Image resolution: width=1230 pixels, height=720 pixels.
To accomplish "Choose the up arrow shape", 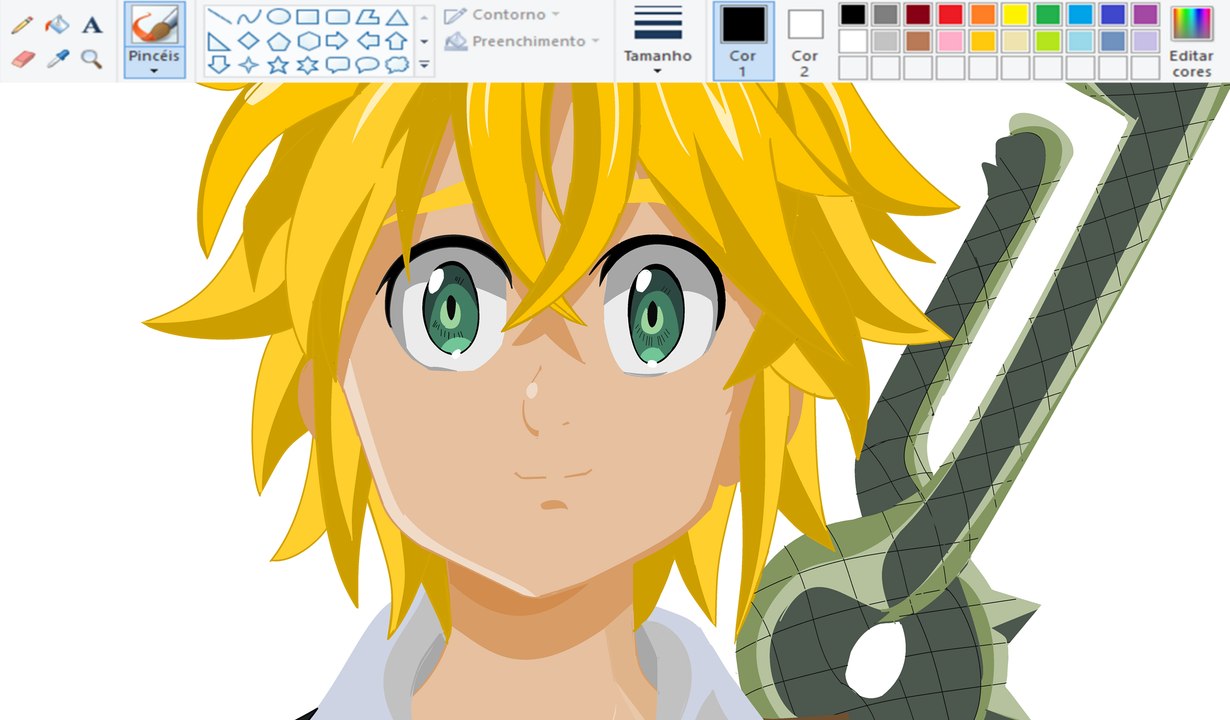I will pos(397,41).
